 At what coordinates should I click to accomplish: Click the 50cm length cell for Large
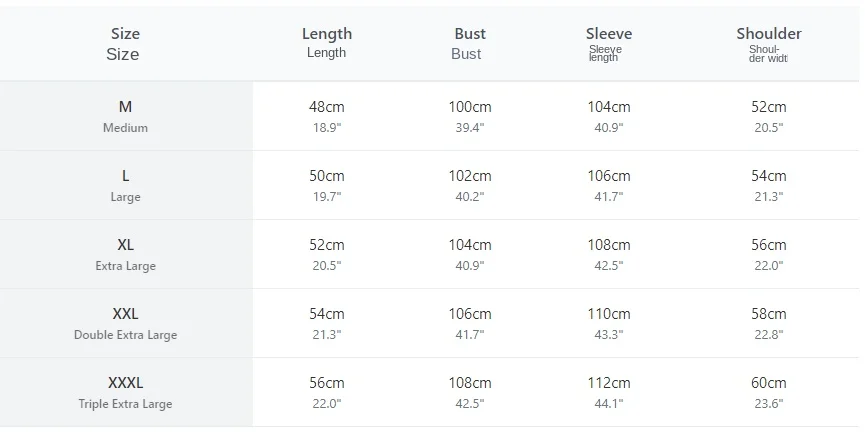click(327, 185)
